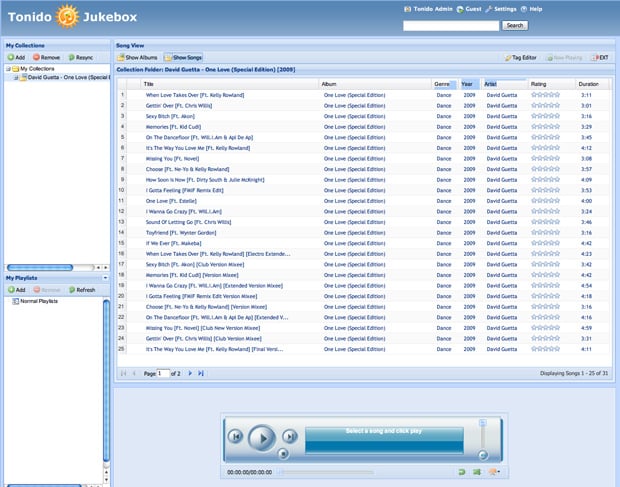The image size is (620, 487).
Task: Switch to Show Albums view
Action: [138, 57]
